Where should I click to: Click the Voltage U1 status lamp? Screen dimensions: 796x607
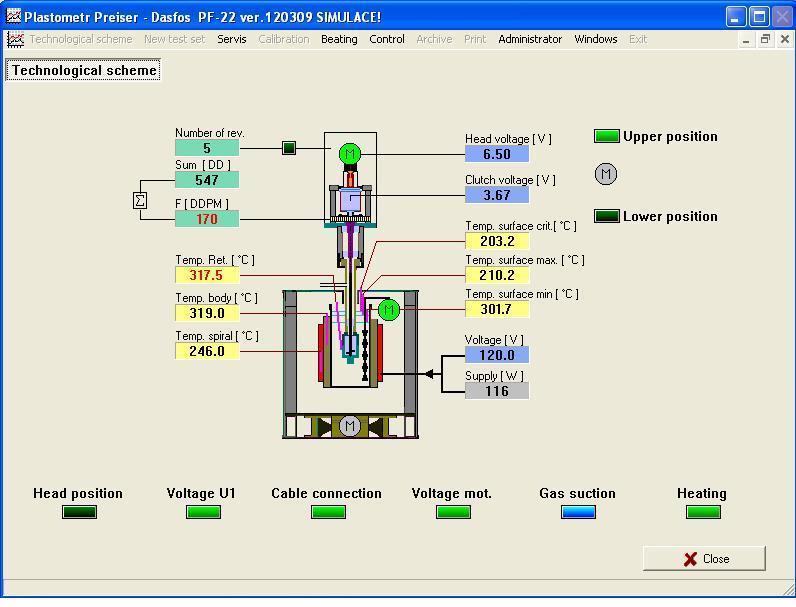tap(203, 512)
